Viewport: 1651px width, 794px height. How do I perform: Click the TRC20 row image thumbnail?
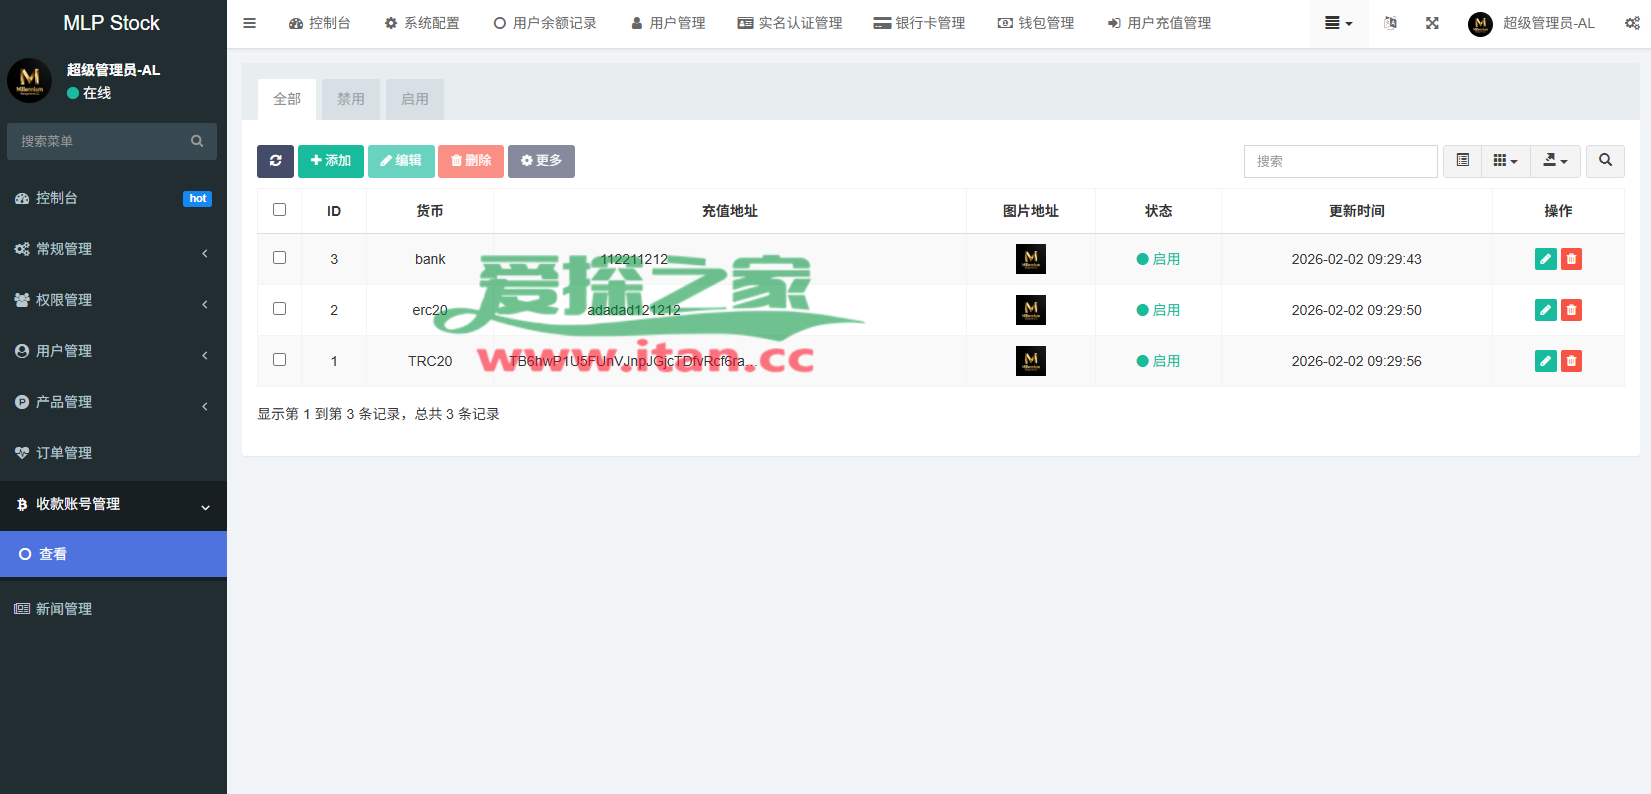click(1031, 361)
